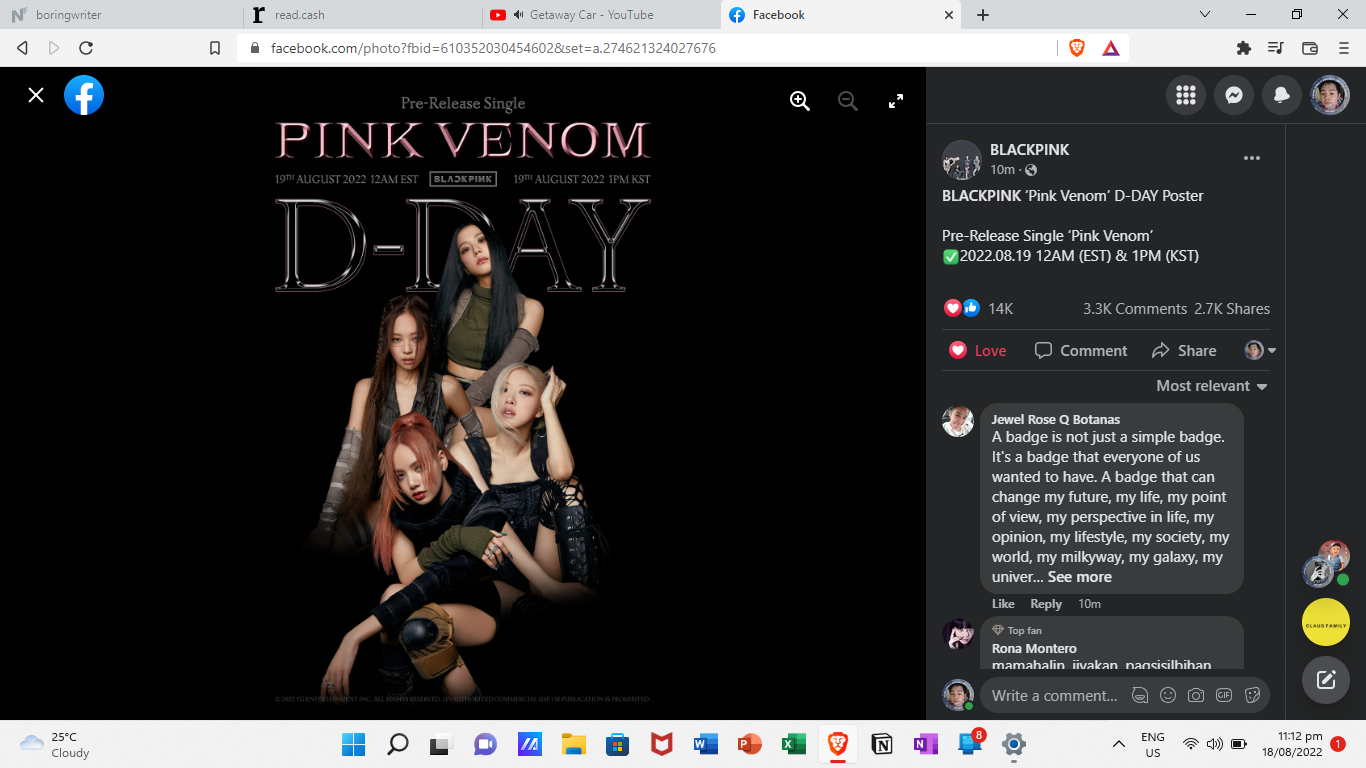Switch to the read.cash tab

click(362, 15)
